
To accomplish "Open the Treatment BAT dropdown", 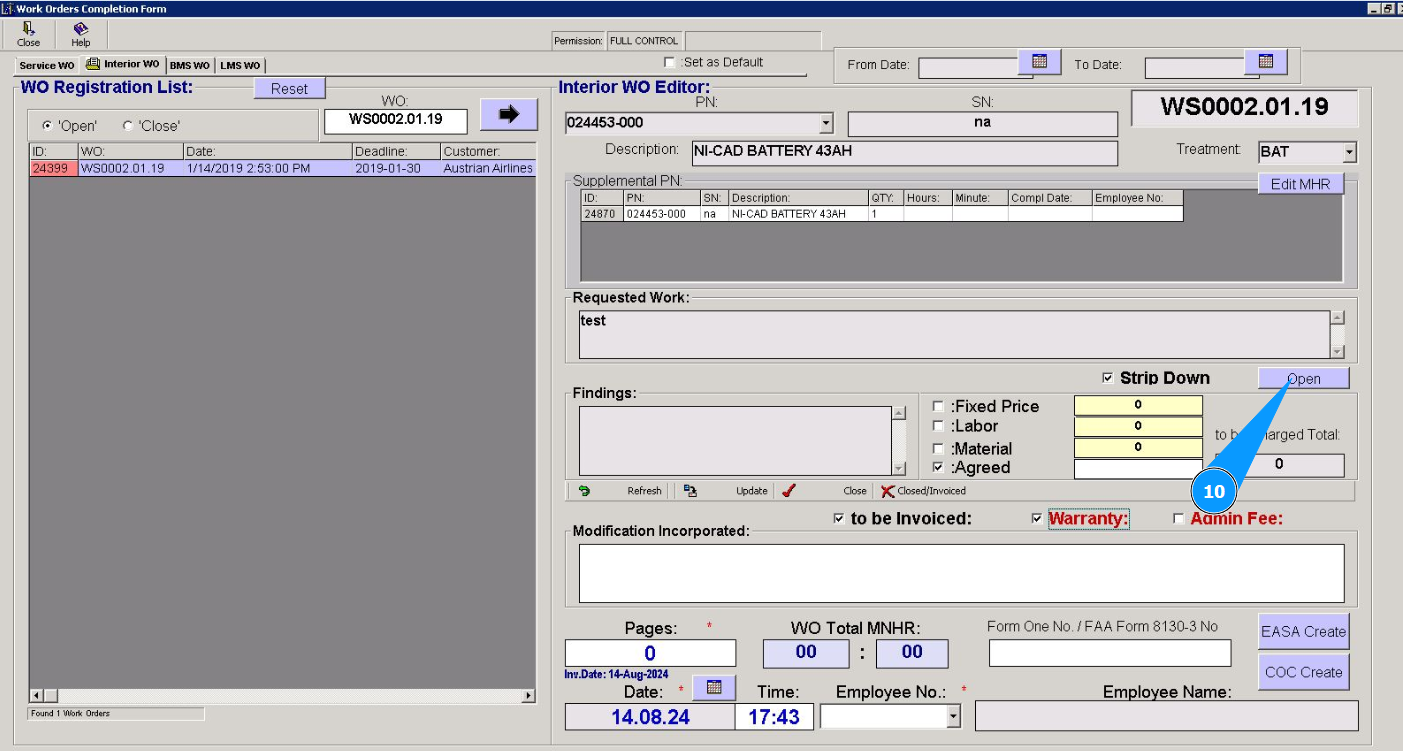I will (1349, 153).
